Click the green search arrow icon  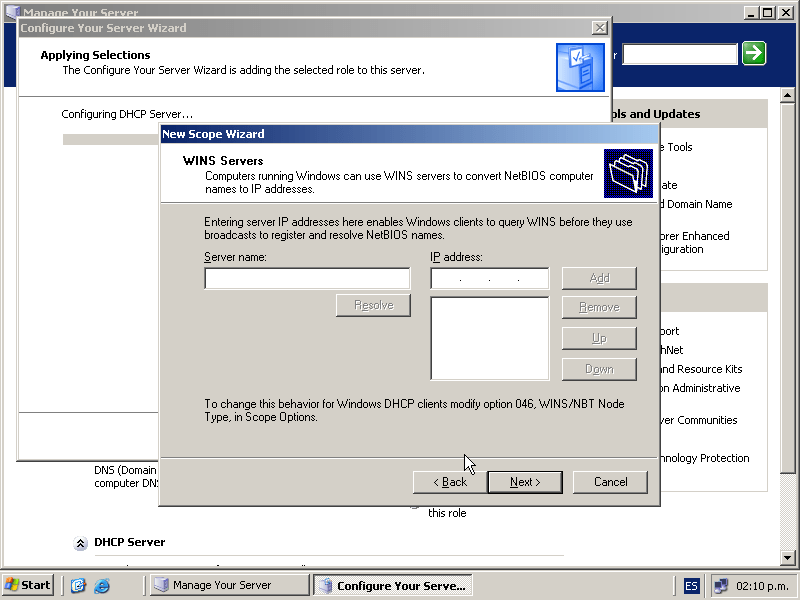754,54
